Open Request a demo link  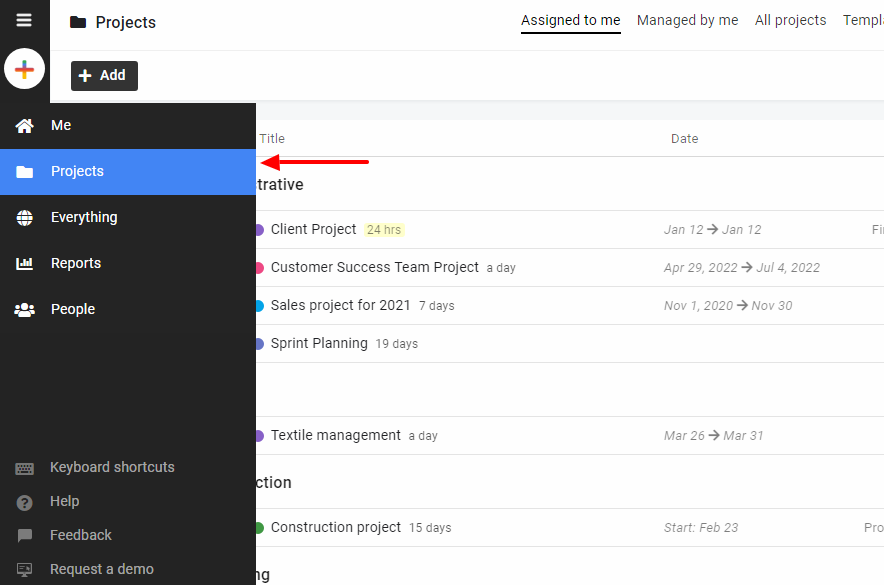pyautogui.click(x=101, y=569)
